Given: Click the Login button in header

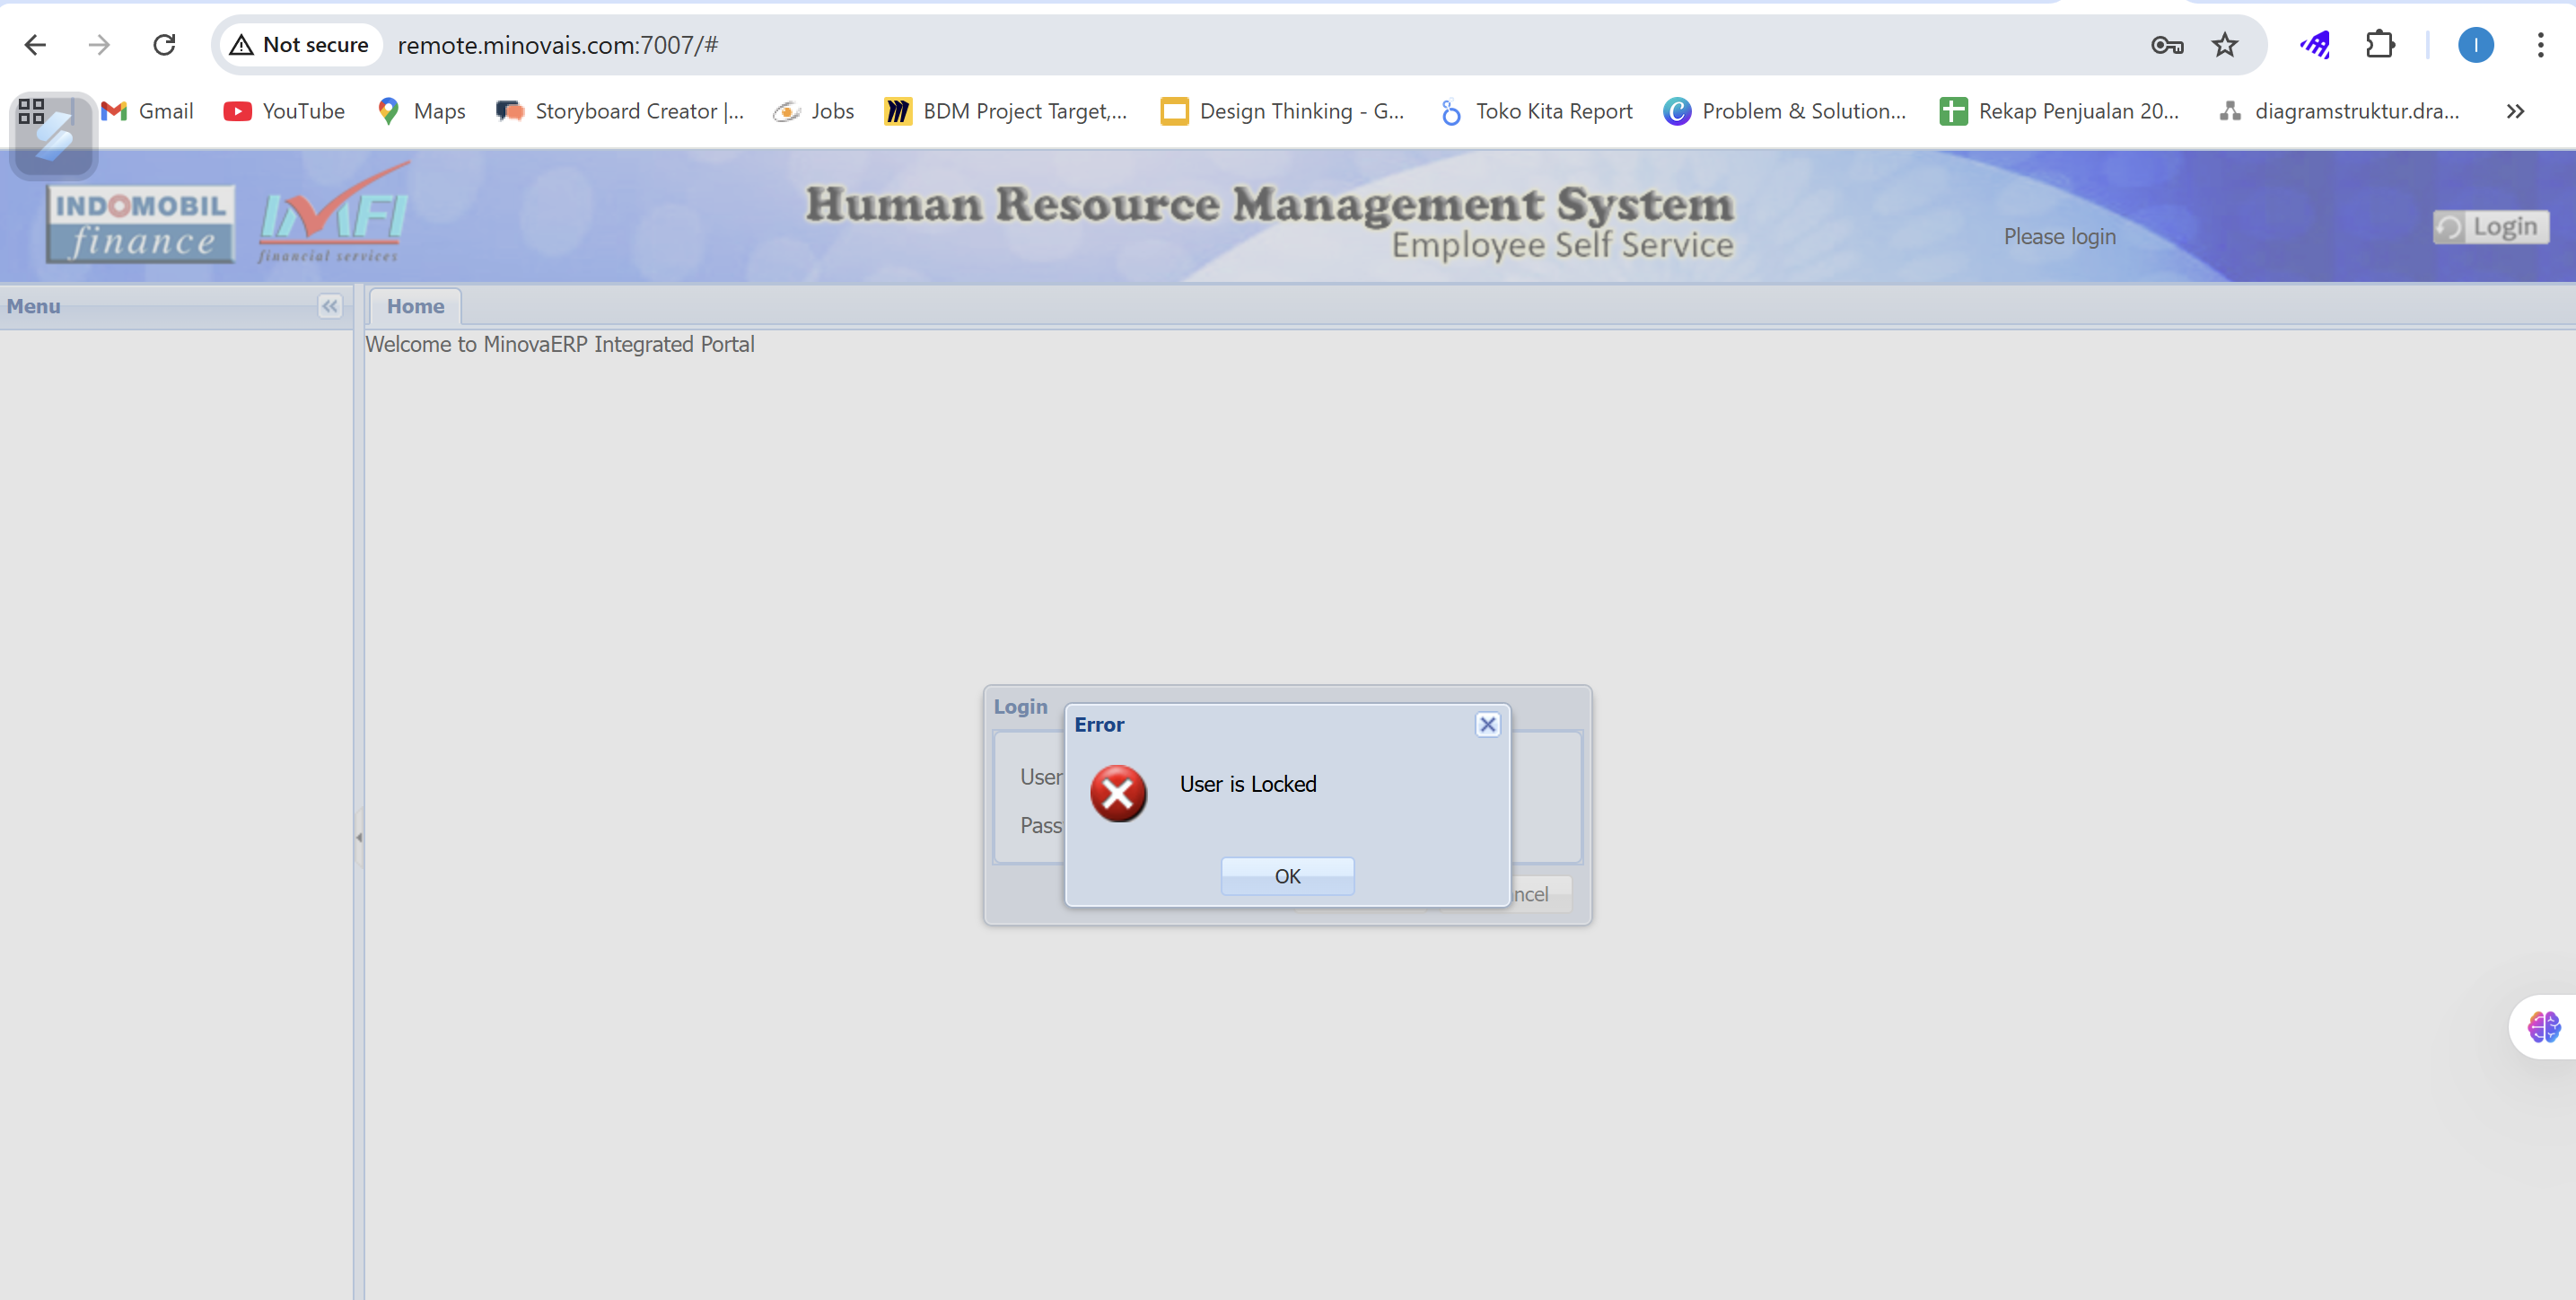Looking at the screenshot, I should point(2490,227).
